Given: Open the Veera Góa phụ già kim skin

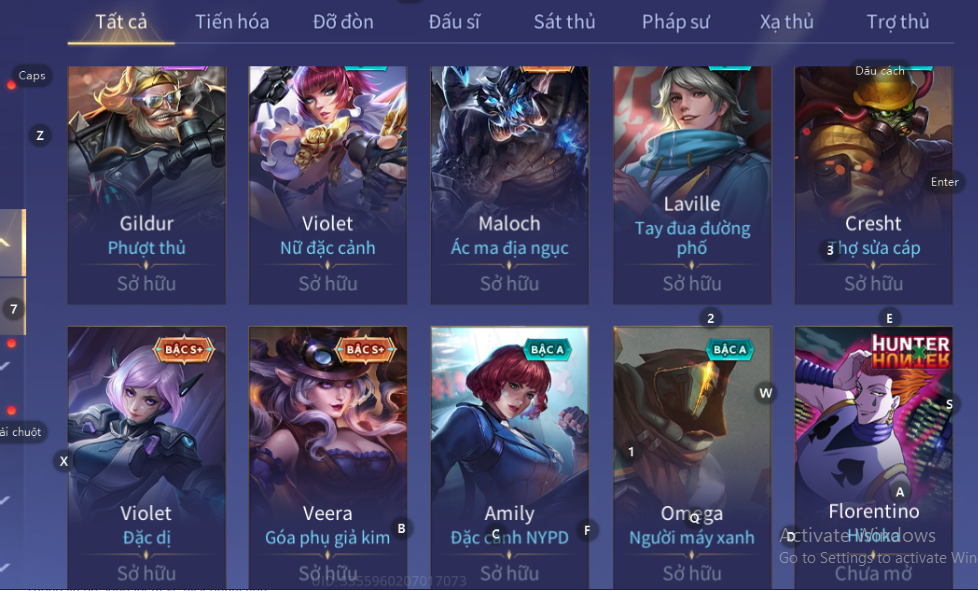Looking at the screenshot, I should pos(328,458).
